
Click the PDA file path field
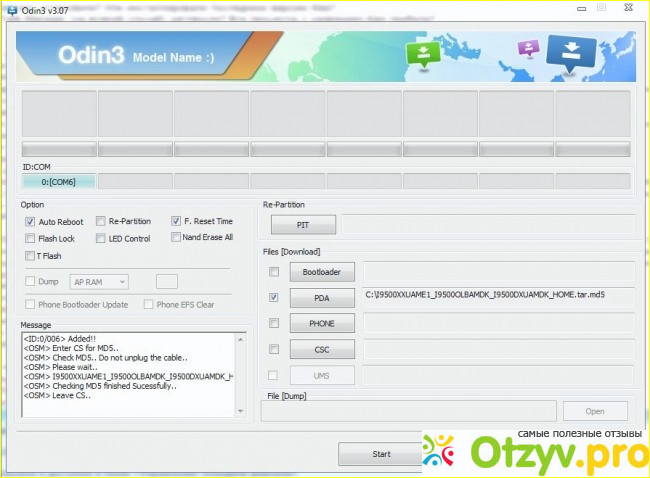[498, 296]
